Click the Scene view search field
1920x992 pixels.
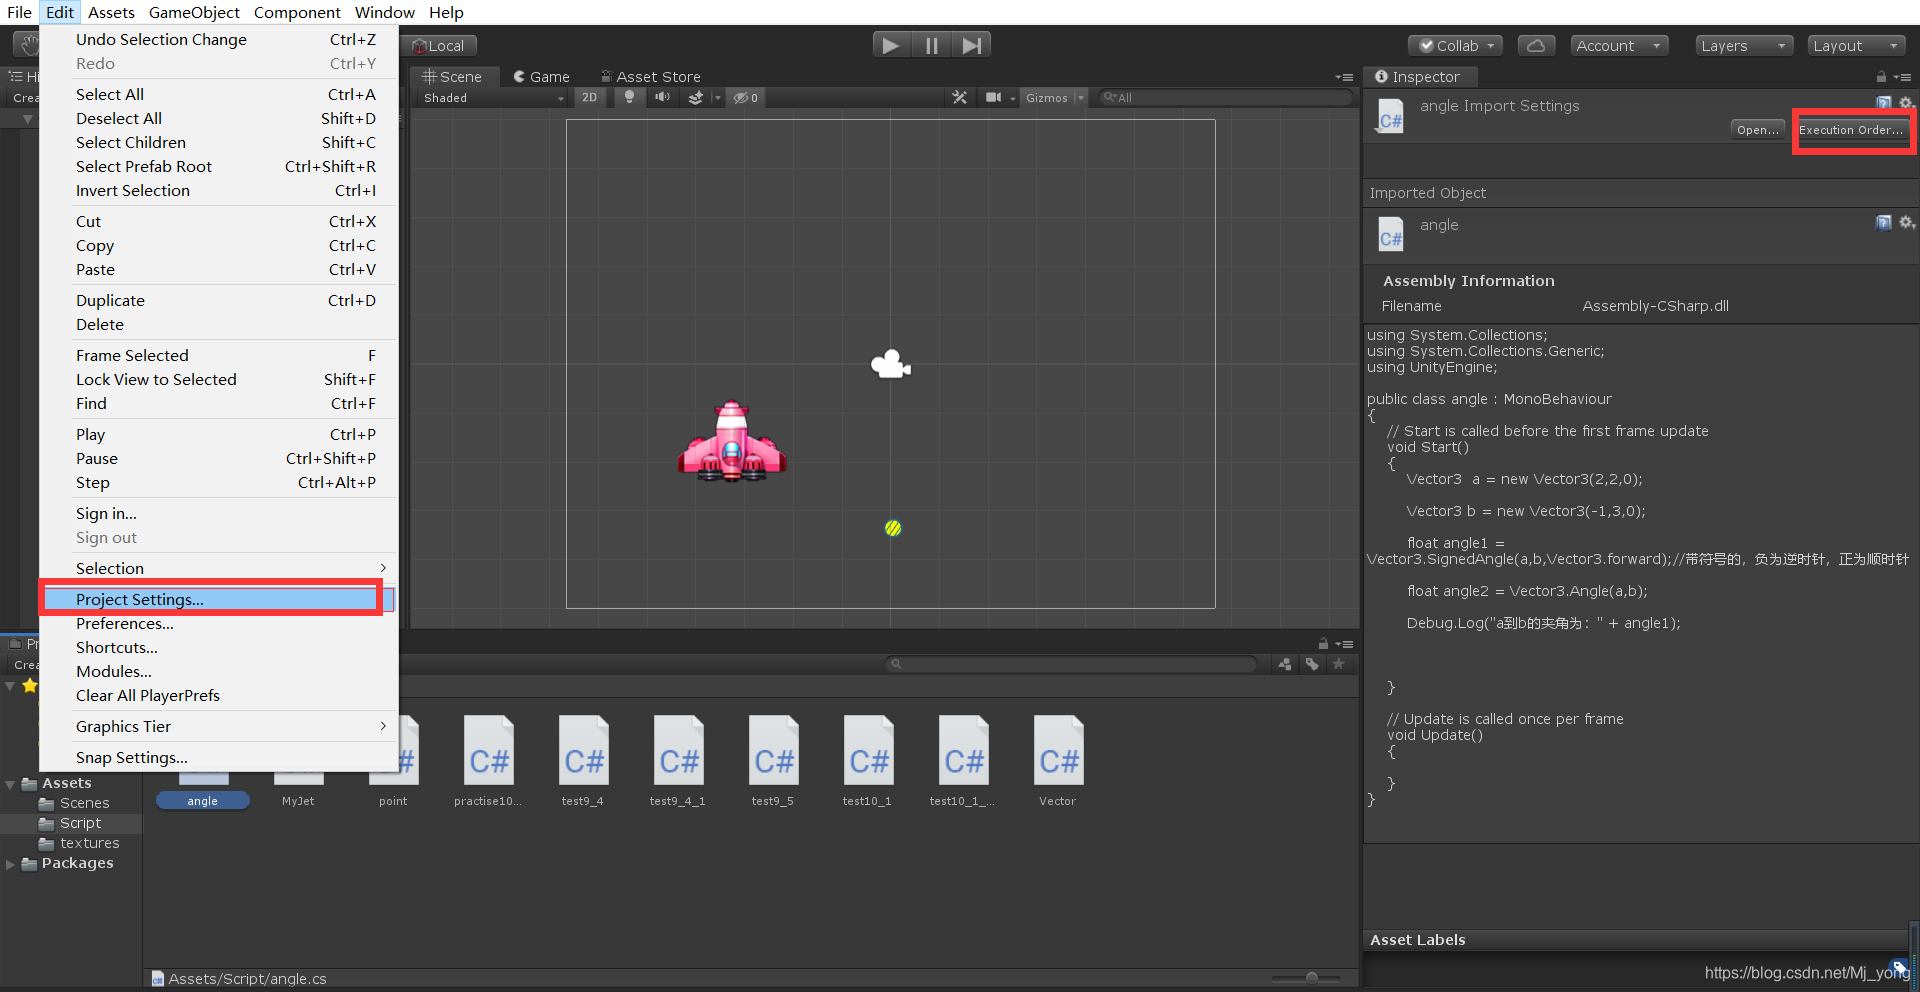pos(1224,97)
